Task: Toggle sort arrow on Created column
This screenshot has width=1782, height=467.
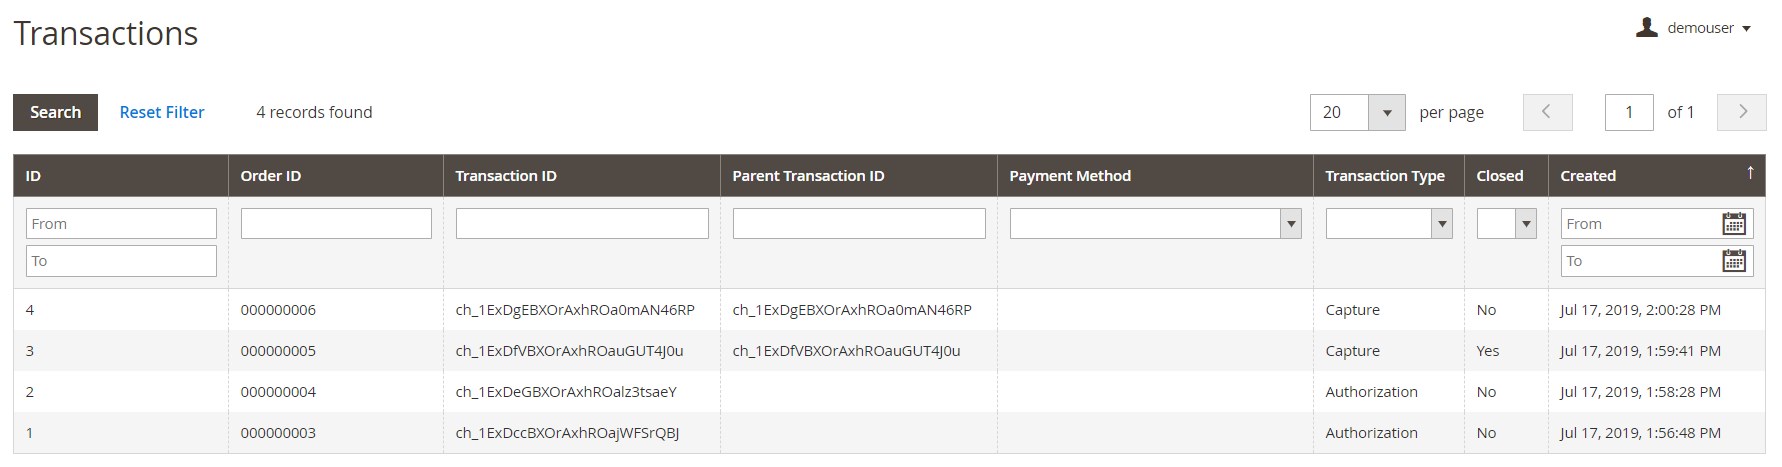Action: pos(1750,173)
